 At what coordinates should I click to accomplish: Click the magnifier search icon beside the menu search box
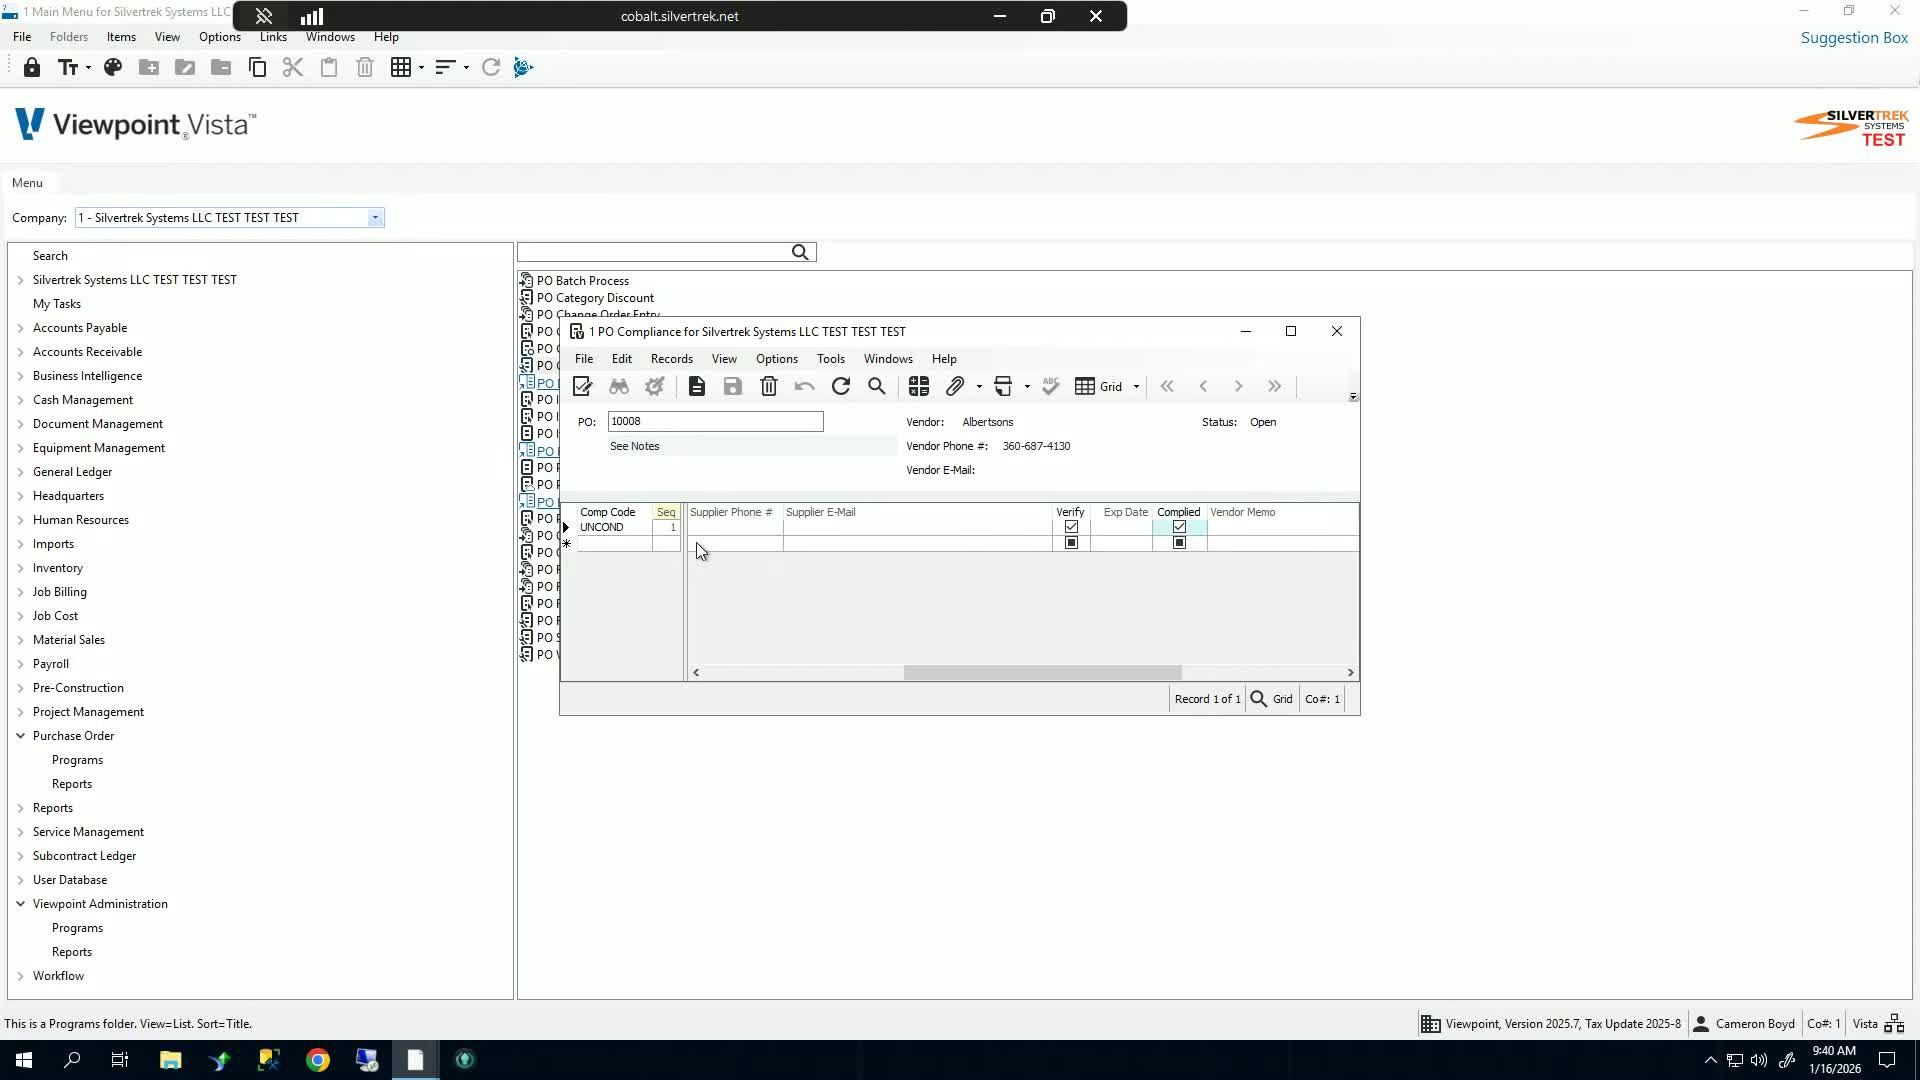tap(800, 253)
